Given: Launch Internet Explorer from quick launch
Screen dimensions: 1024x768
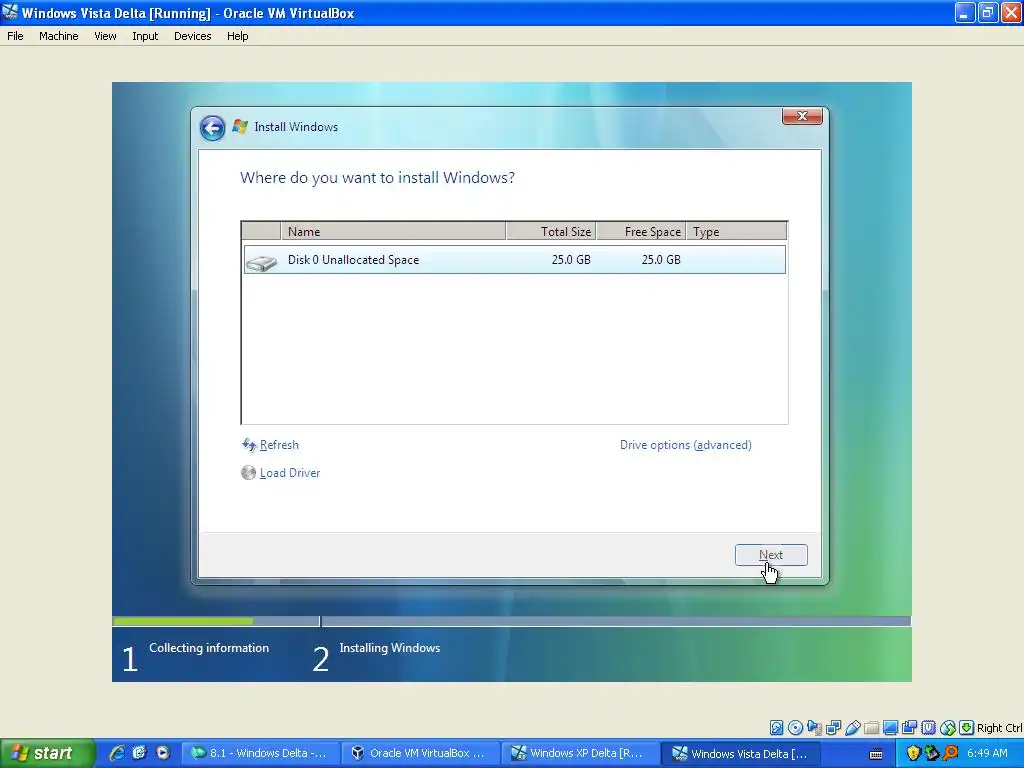Looking at the screenshot, I should [117, 753].
